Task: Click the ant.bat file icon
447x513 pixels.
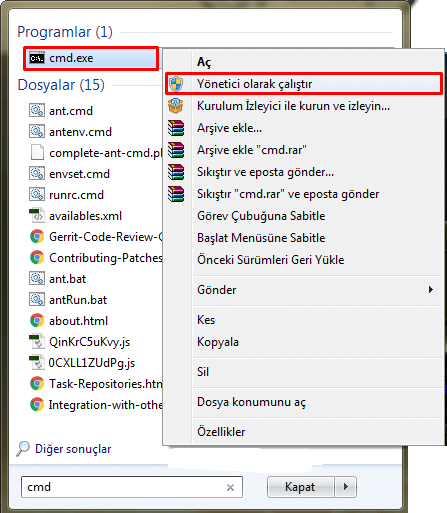Action: tap(37, 279)
